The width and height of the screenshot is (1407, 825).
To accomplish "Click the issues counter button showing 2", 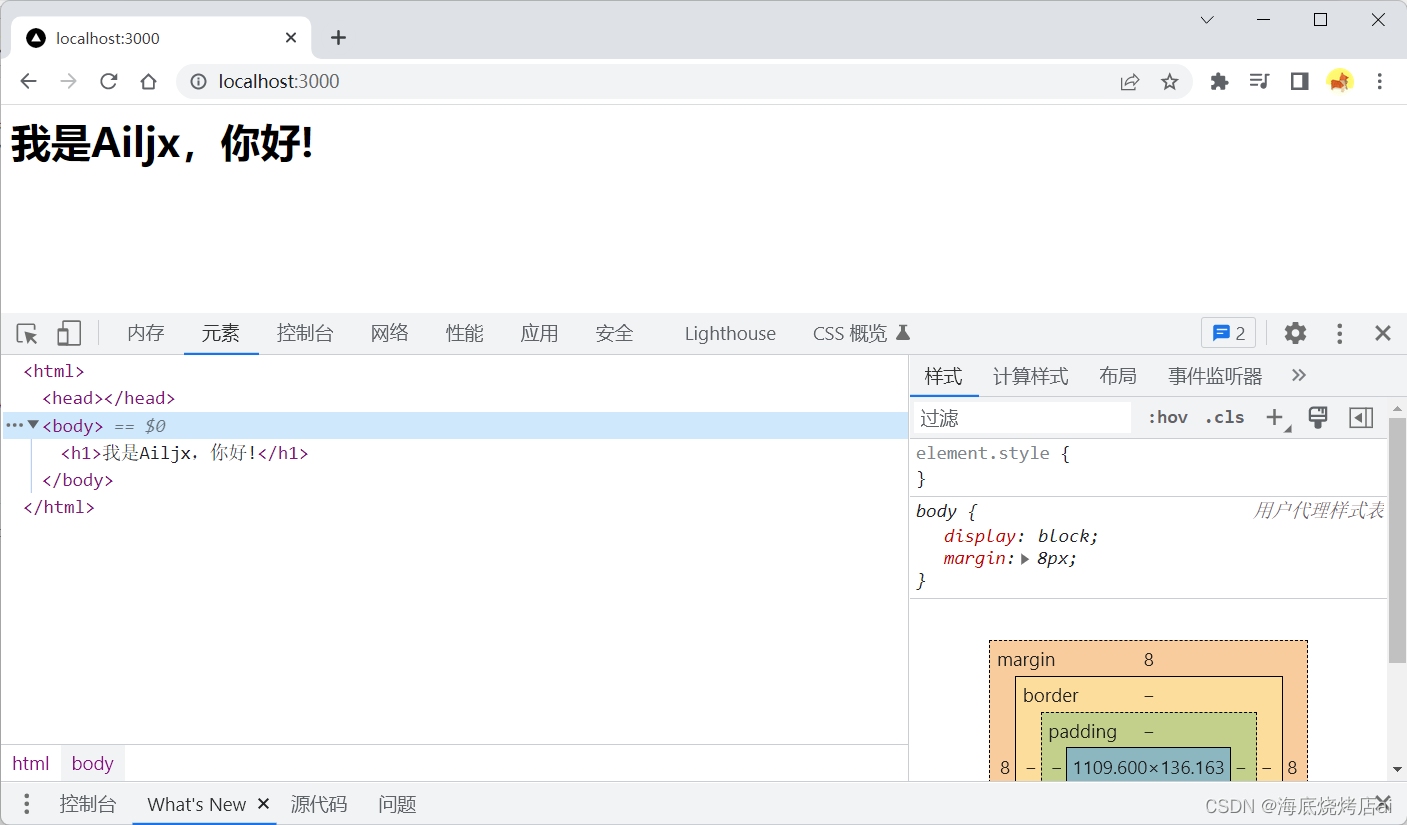I will [x=1228, y=333].
